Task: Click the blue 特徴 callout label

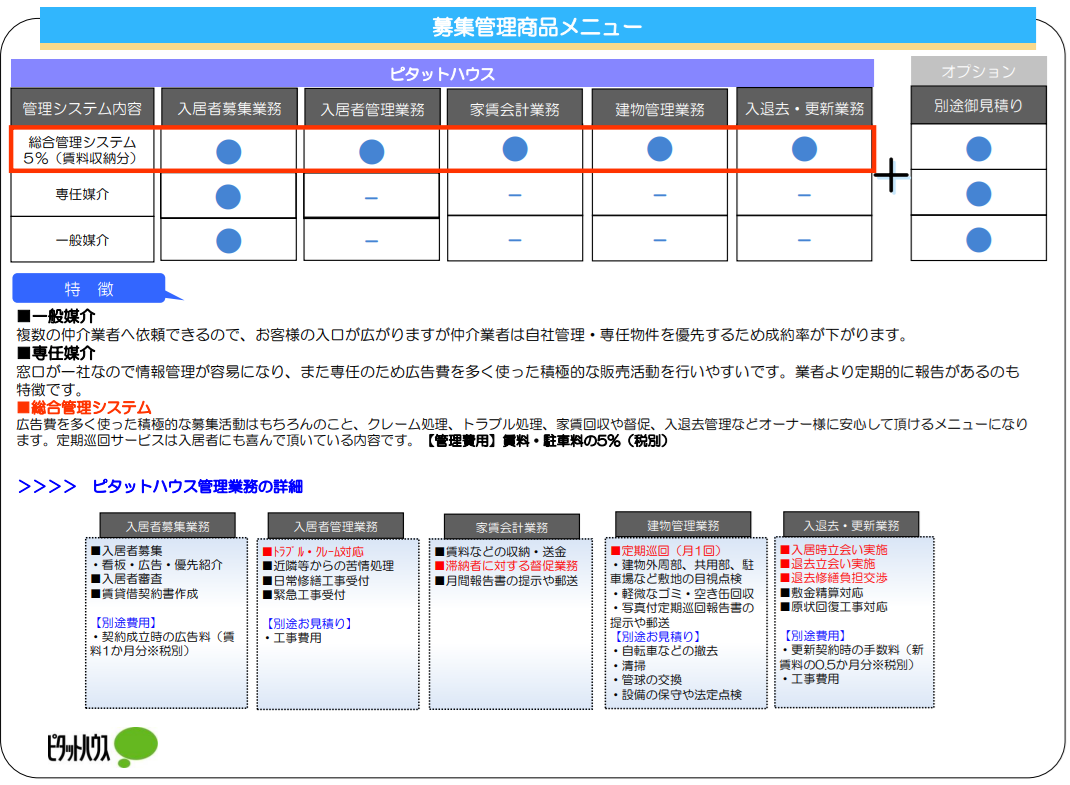Action: 89,289
